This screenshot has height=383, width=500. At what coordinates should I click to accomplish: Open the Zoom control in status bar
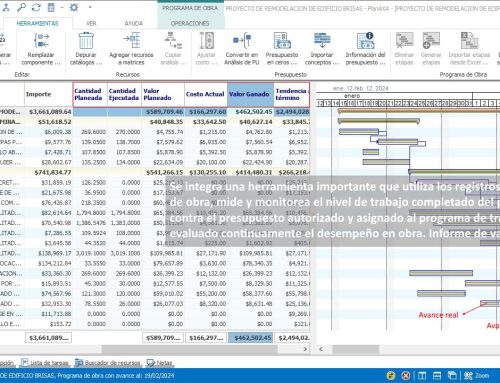pyautogui.click(x=477, y=376)
